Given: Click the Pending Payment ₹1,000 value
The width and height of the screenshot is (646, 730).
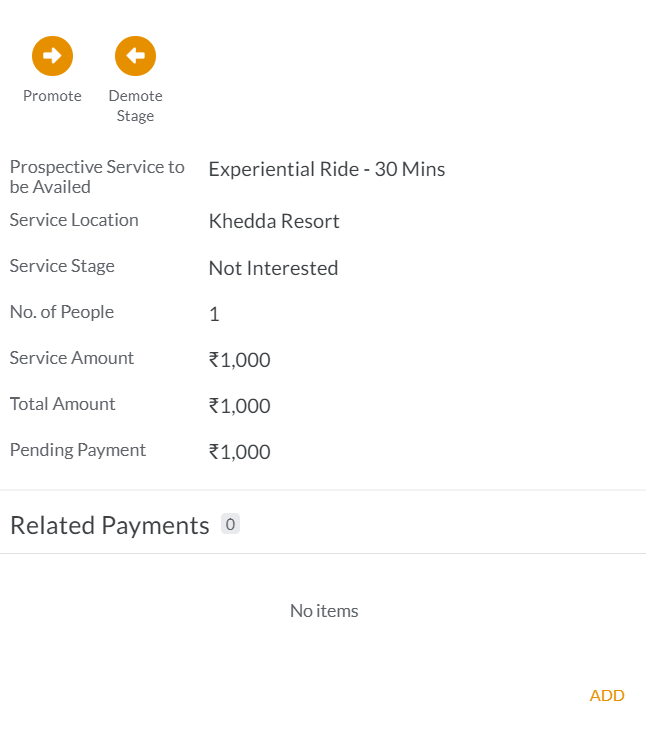Looking at the screenshot, I should tap(240, 452).
